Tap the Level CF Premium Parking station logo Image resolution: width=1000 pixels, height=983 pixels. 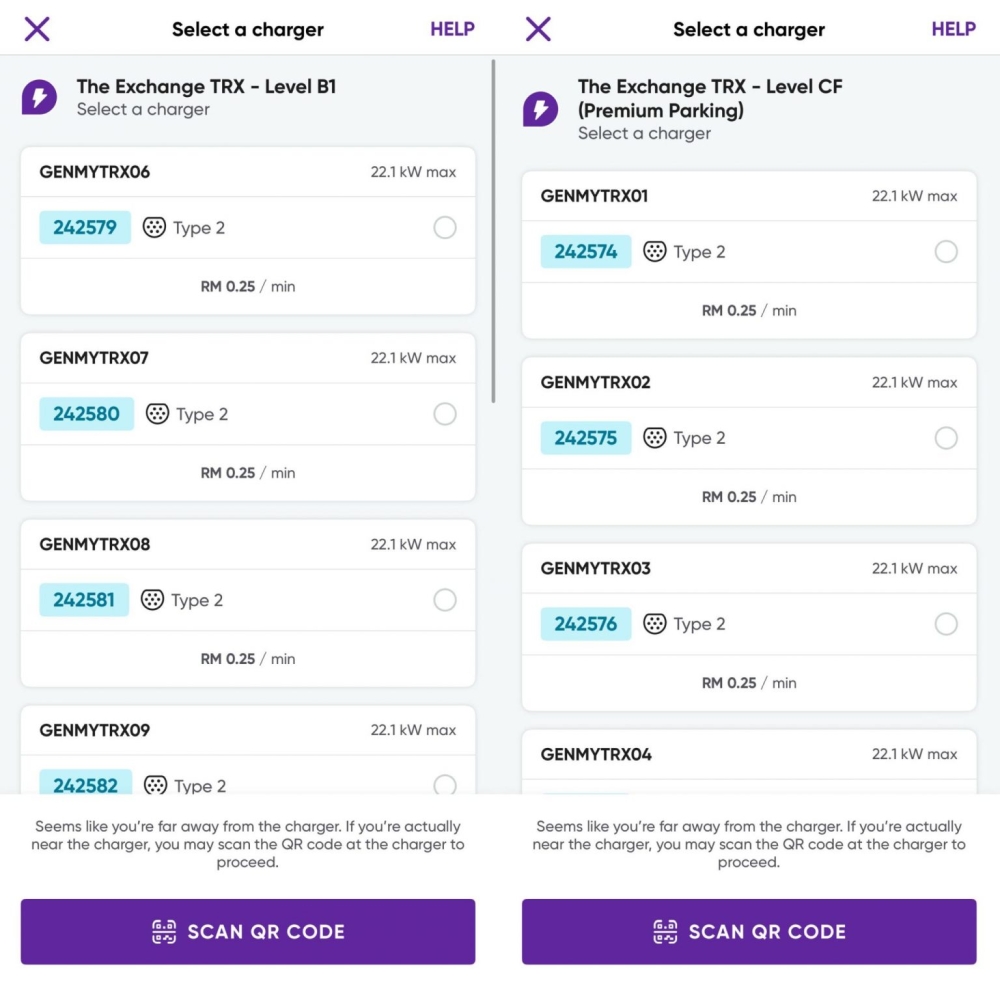coord(540,109)
